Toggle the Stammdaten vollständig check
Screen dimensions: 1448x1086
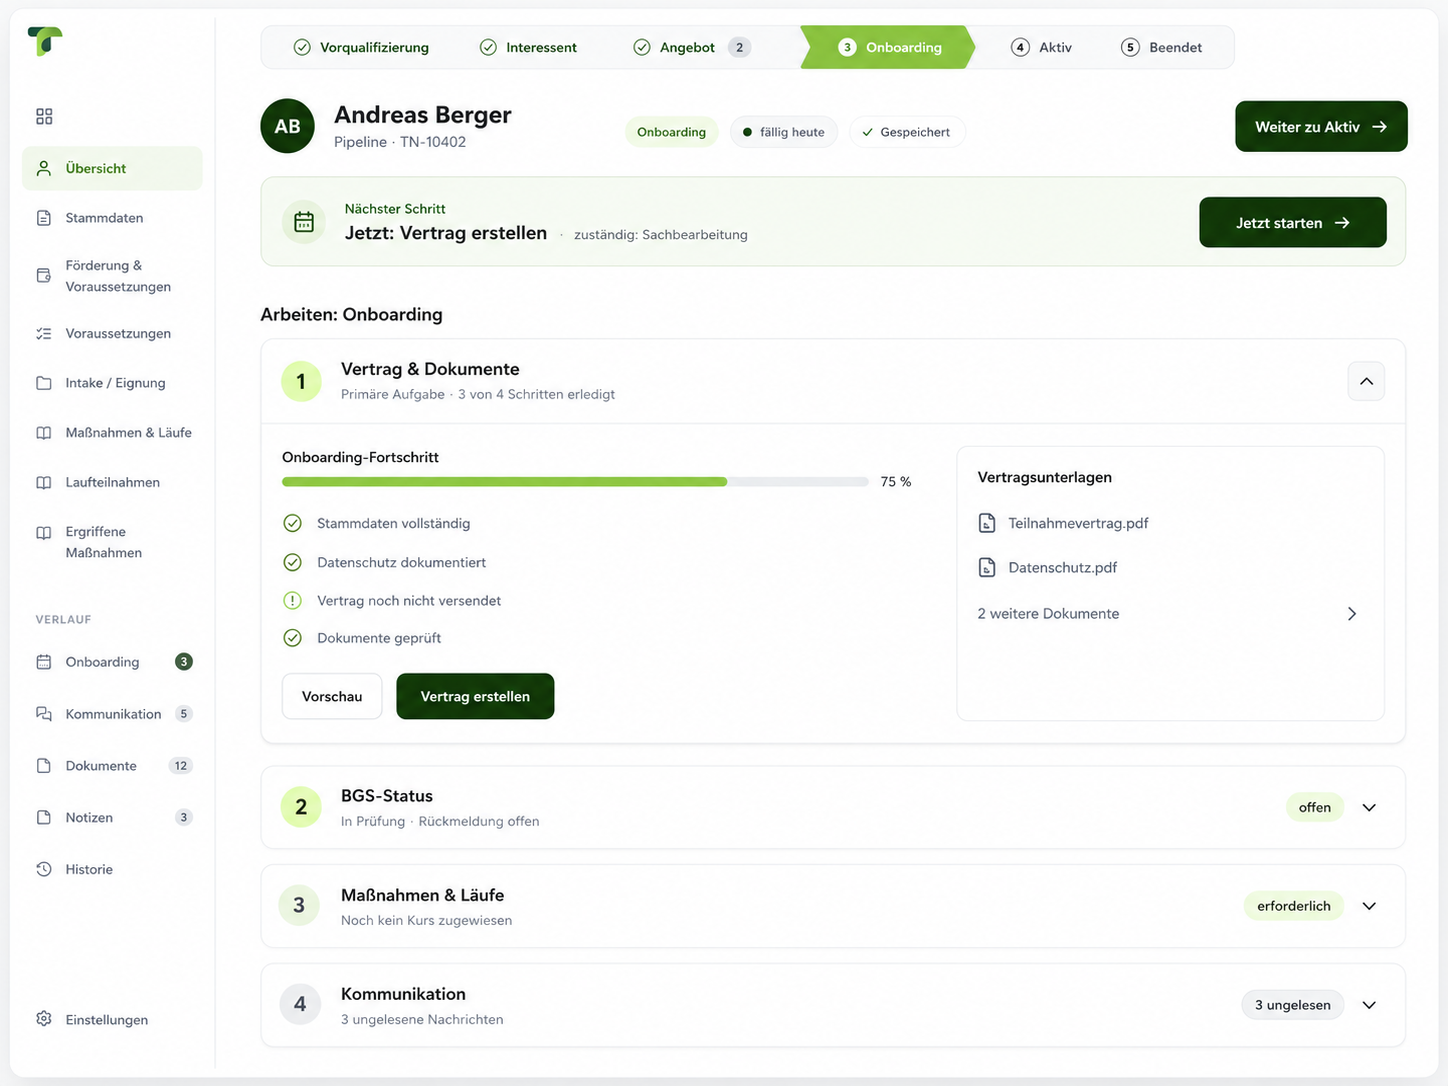[x=292, y=523]
